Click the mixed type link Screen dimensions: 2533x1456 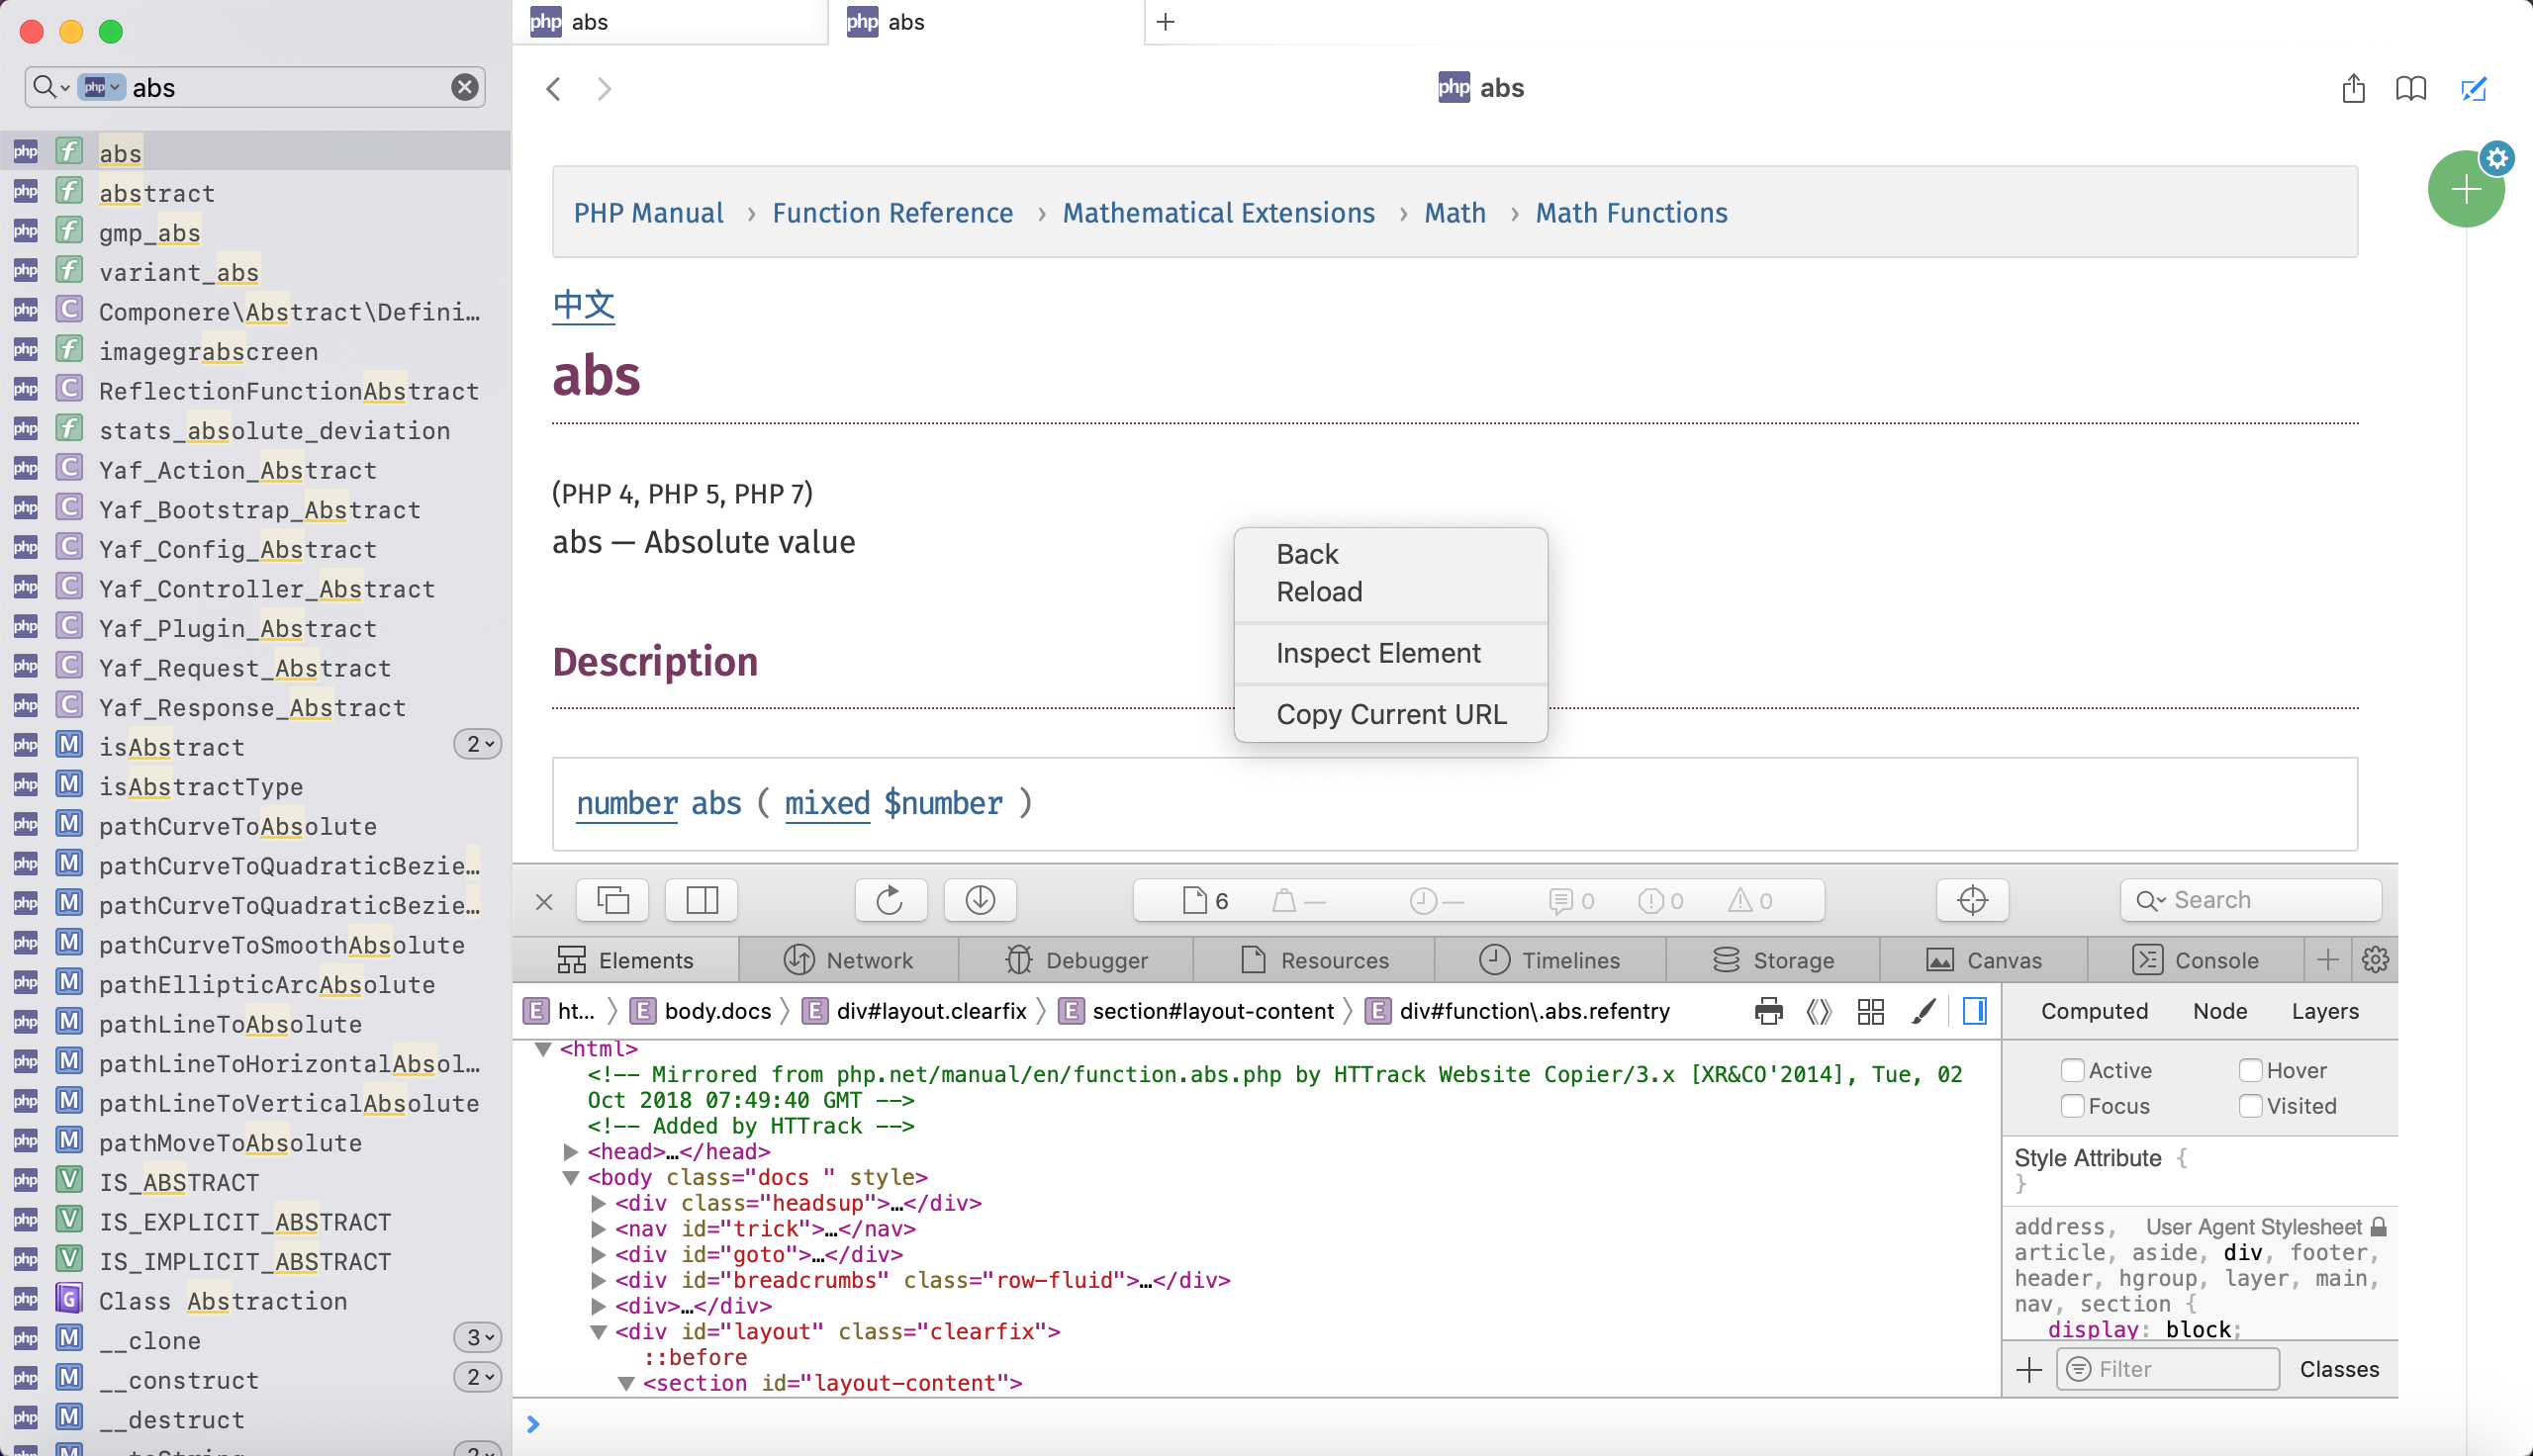point(827,803)
